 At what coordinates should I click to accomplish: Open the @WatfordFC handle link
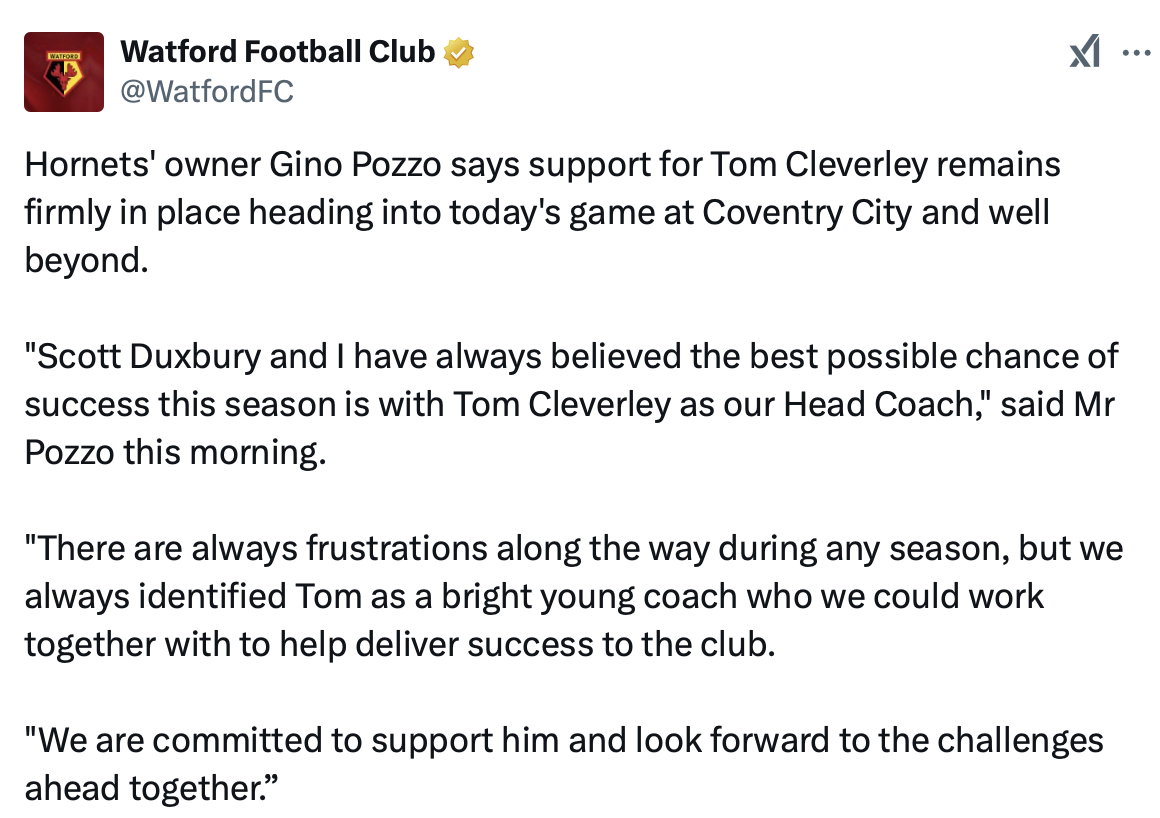tap(207, 91)
